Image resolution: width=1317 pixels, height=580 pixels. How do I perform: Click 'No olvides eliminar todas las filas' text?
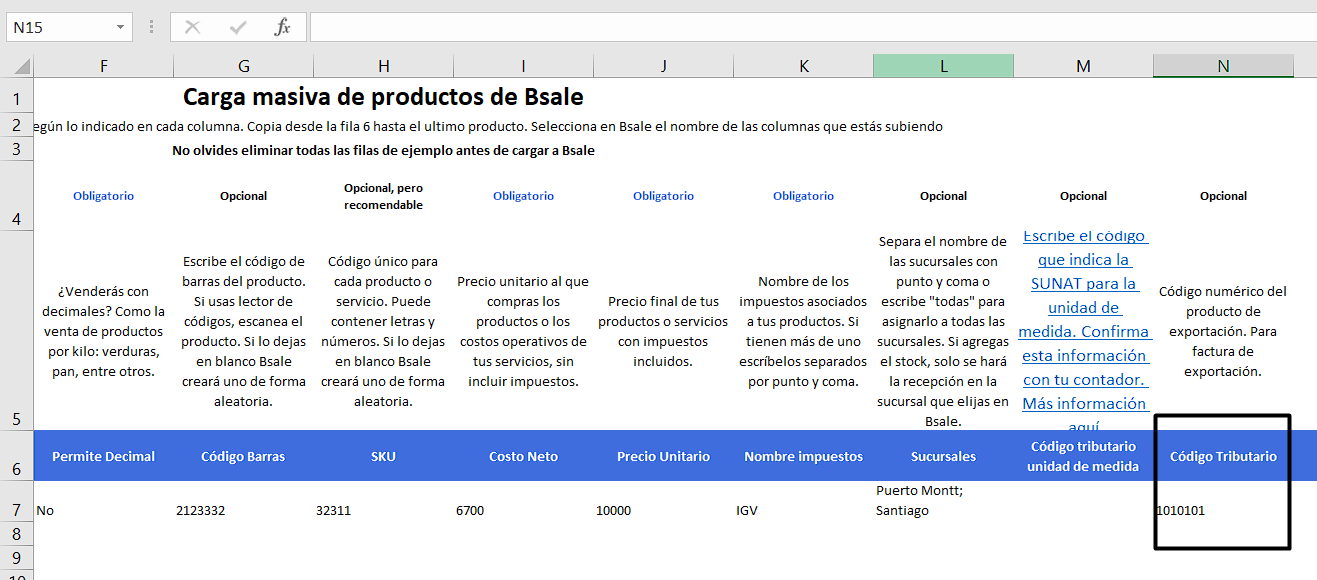point(383,150)
